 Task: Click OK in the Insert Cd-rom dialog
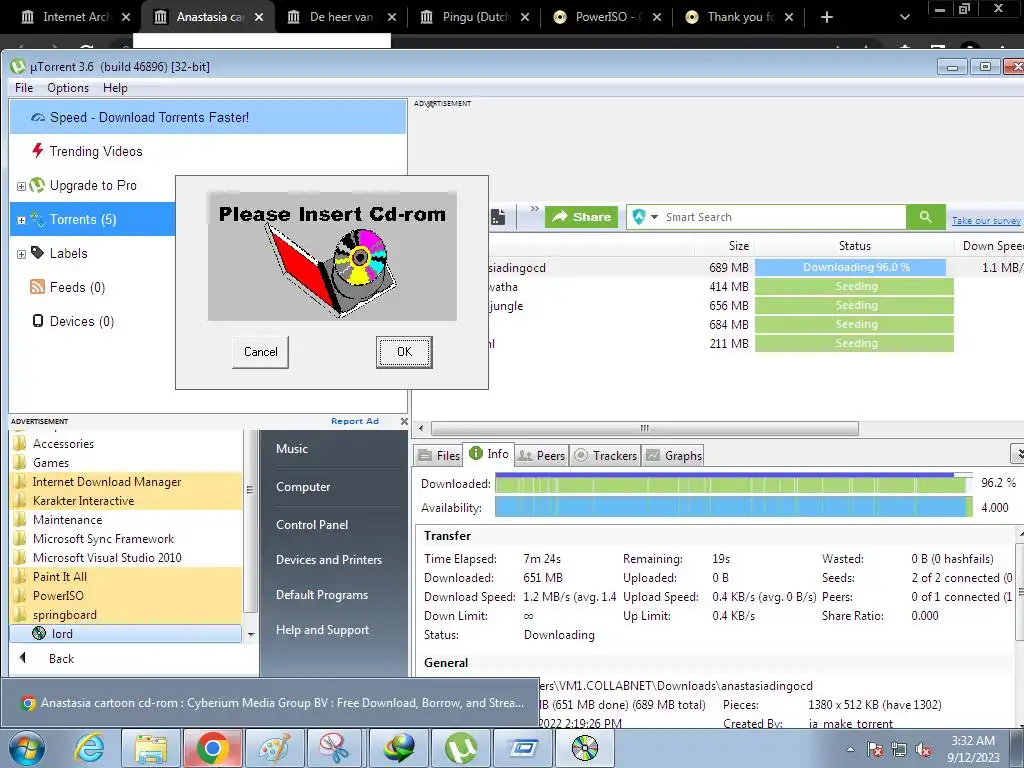404,352
